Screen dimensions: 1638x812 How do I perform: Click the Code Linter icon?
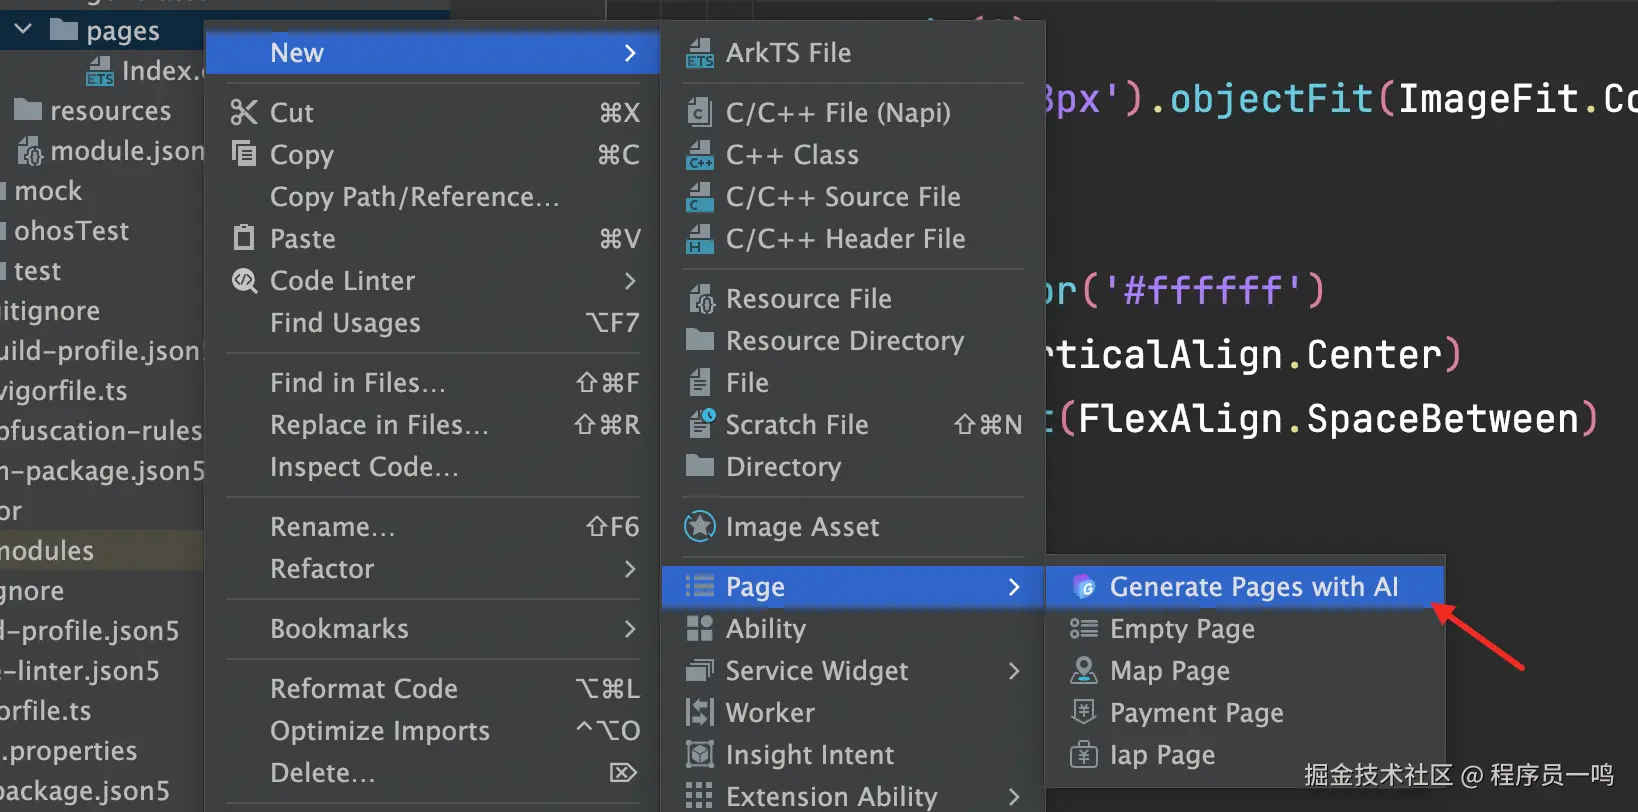point(244,281)
